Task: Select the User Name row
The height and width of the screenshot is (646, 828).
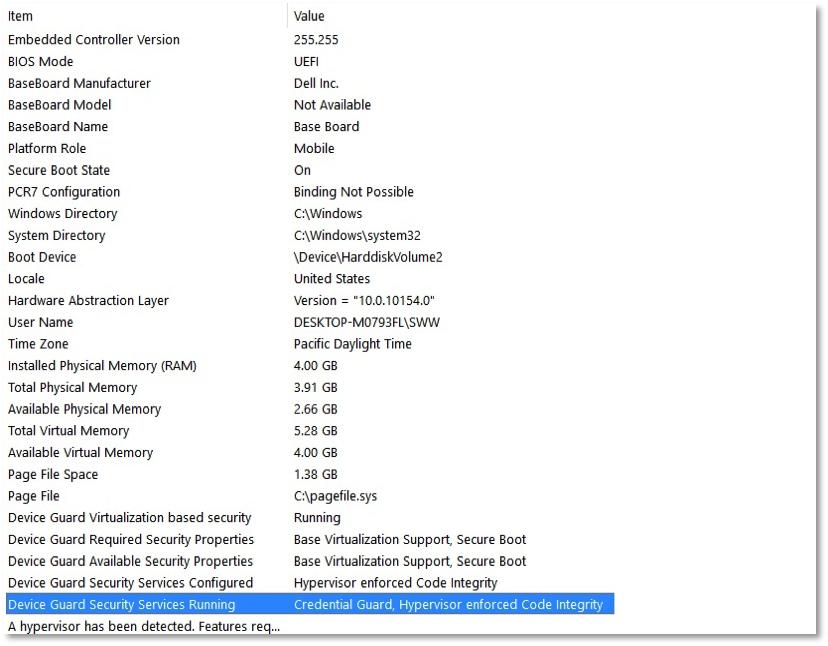Action: coord(40,322)
